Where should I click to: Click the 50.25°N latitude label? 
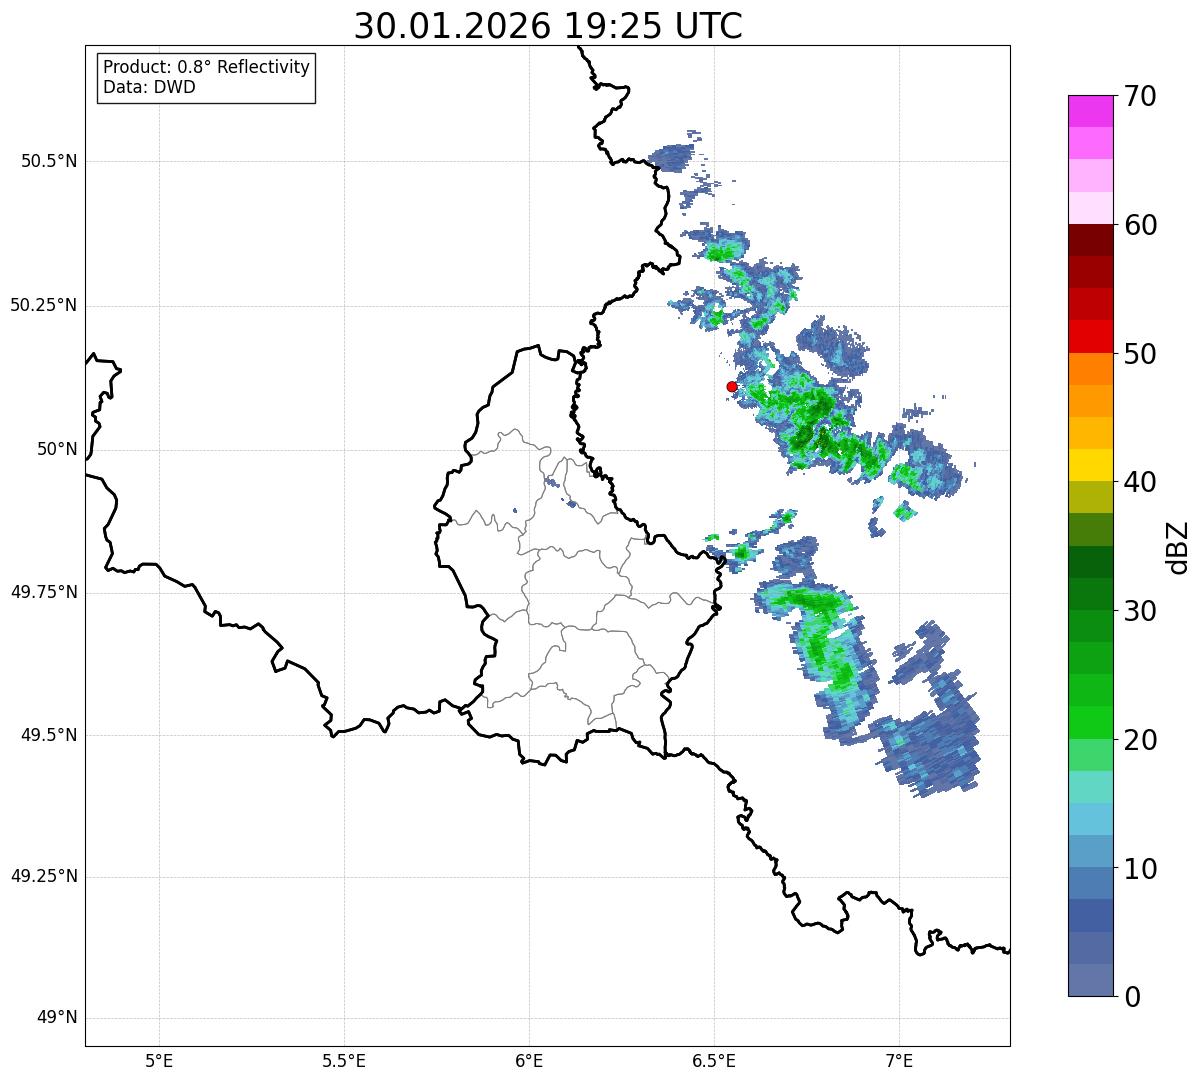(x=44, y=305)
